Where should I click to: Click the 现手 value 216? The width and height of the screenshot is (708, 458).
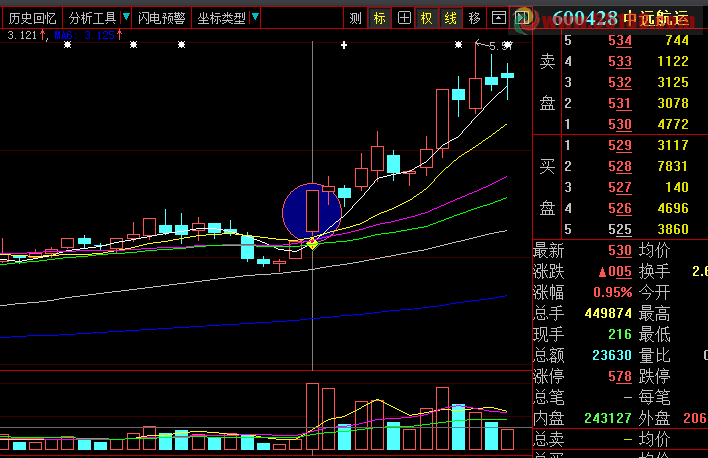[x=620, y=335]
